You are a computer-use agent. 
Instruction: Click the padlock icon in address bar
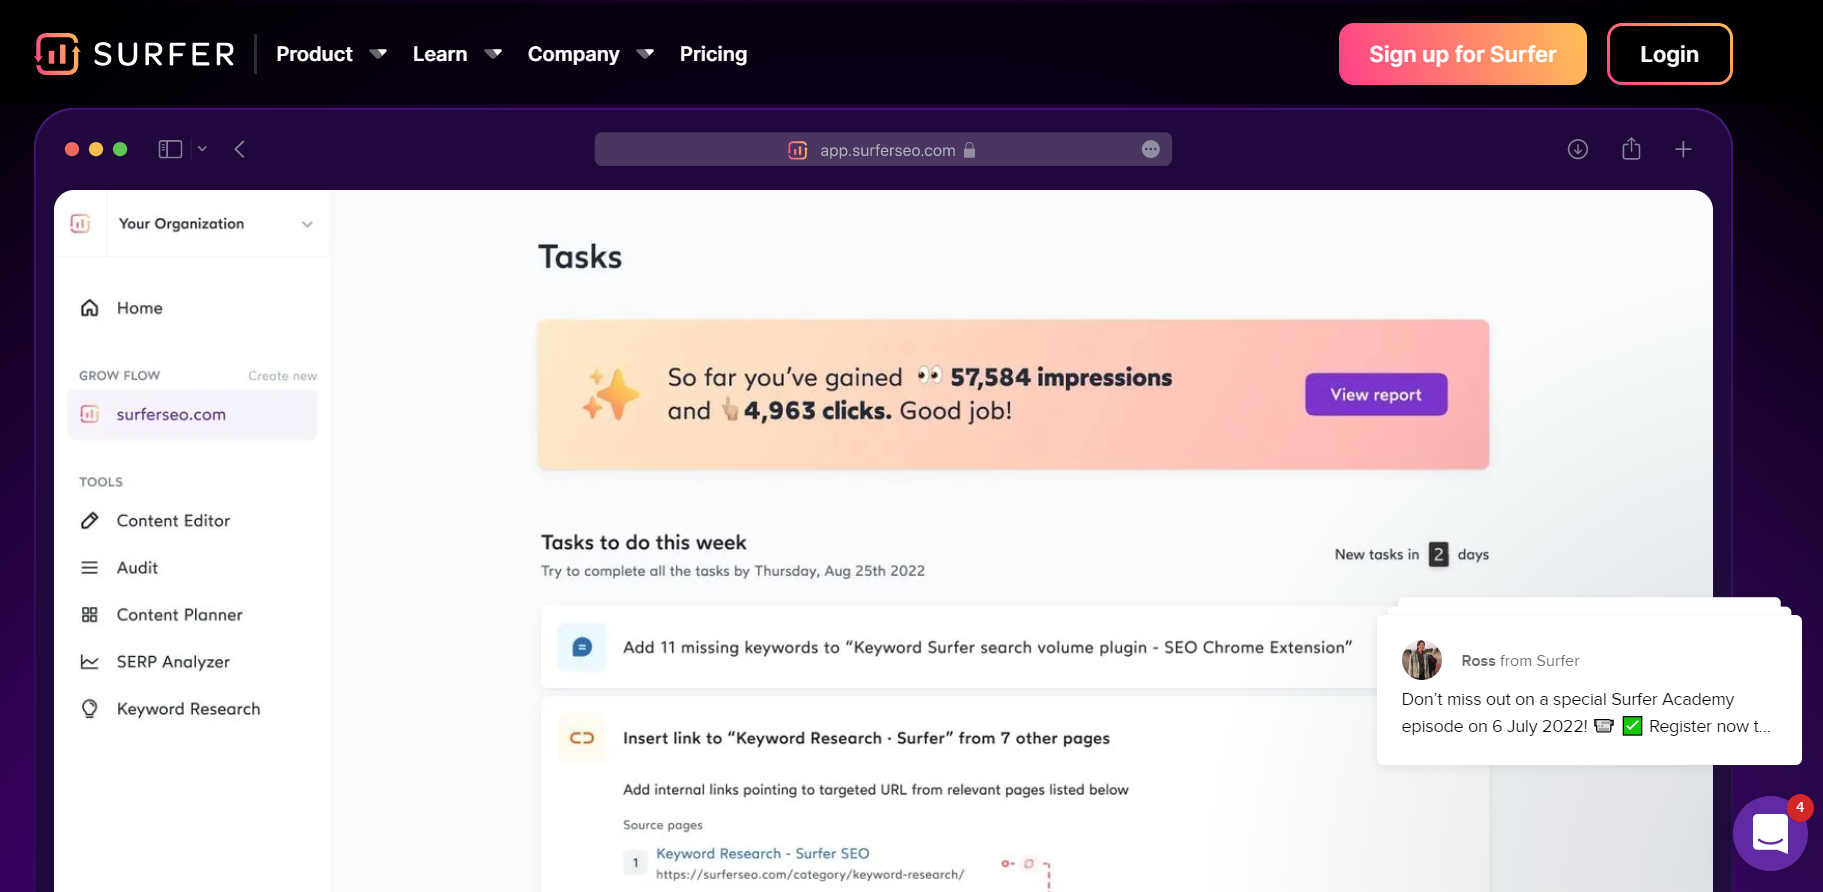969,150
